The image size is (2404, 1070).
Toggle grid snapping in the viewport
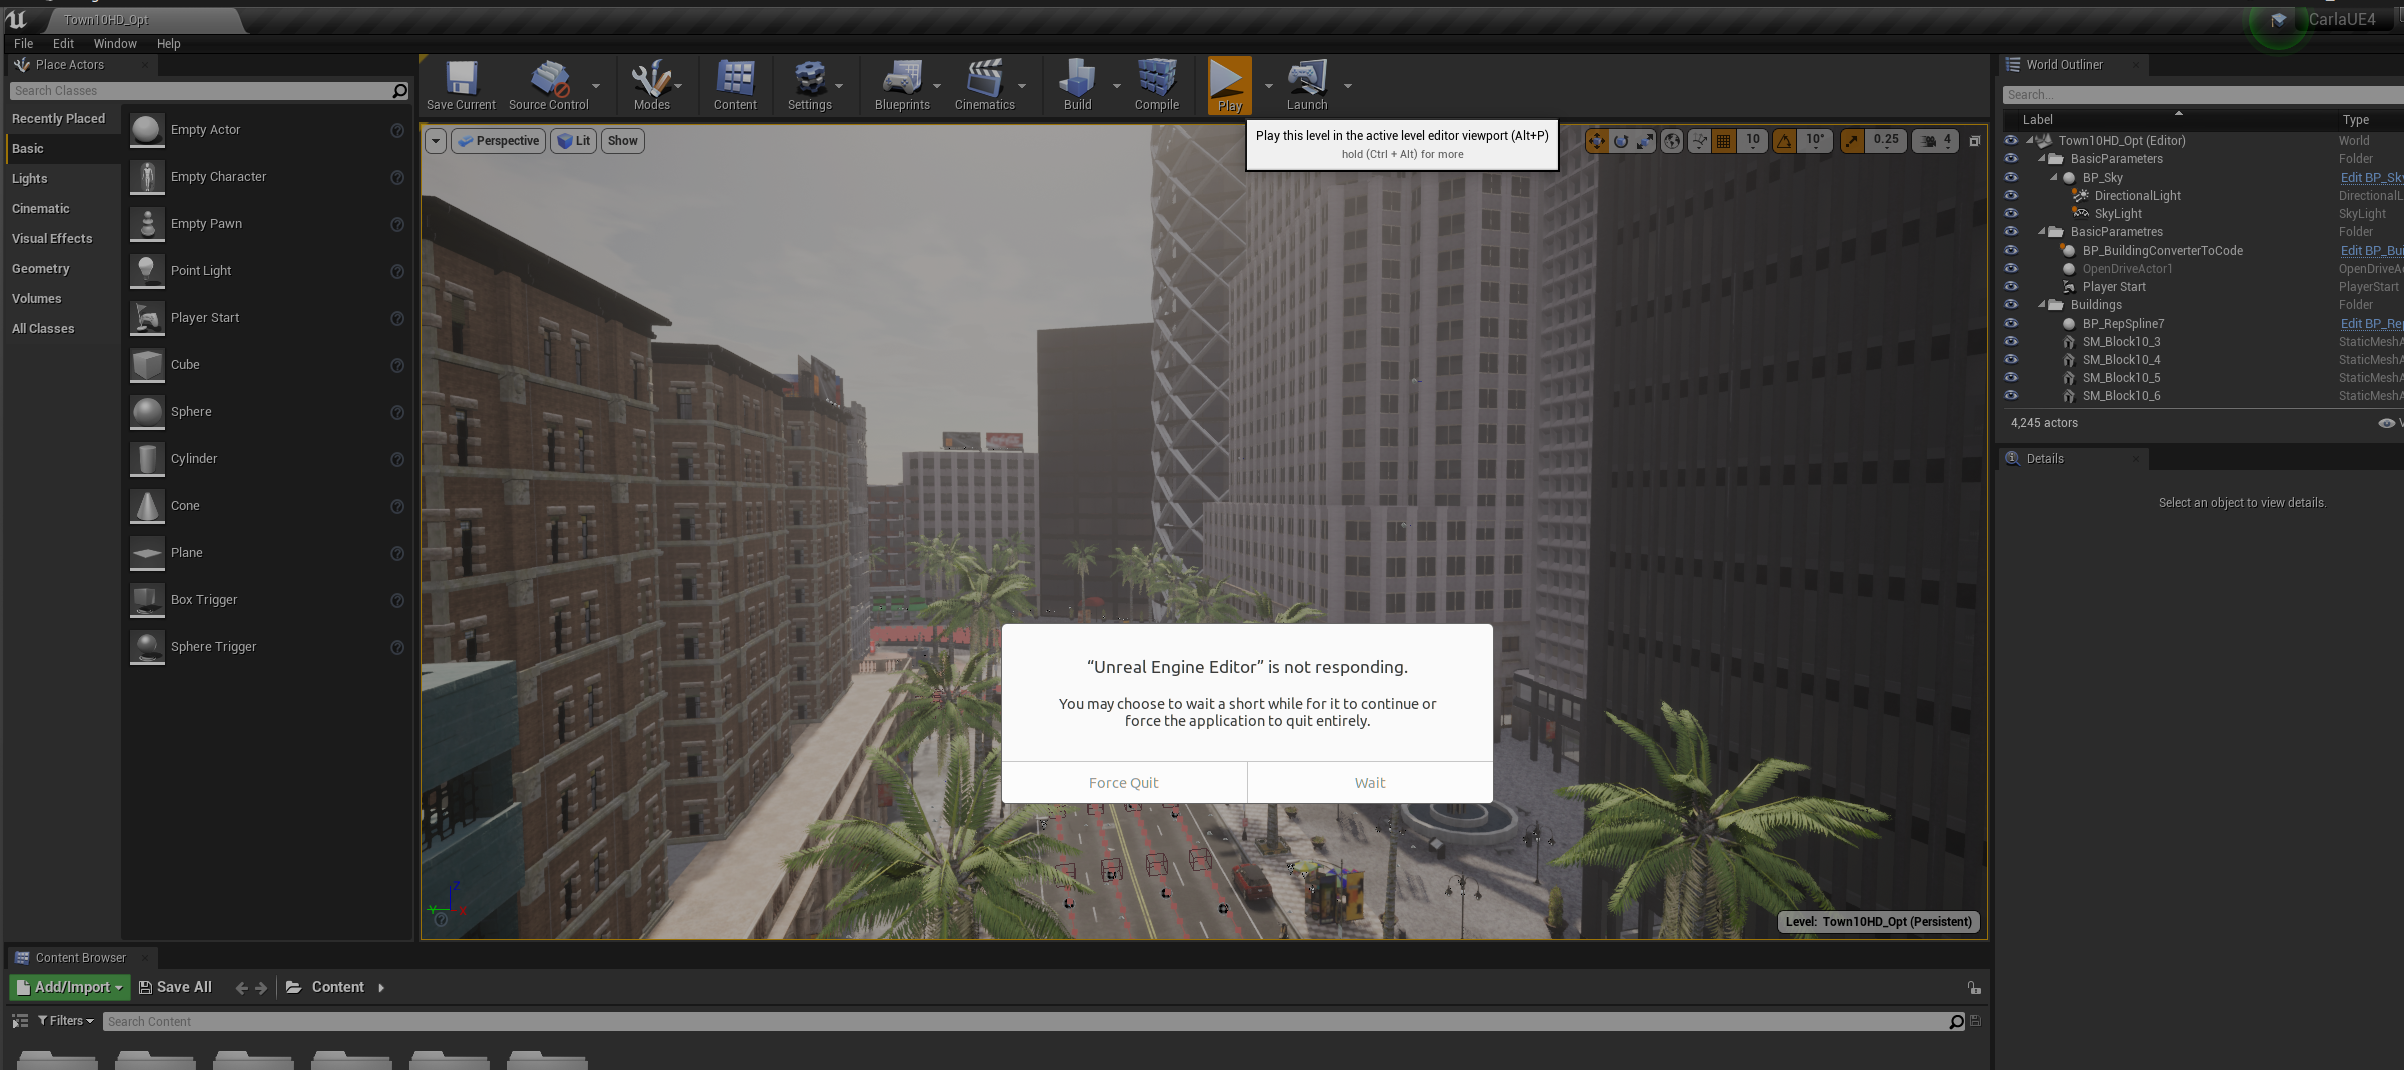tap(1723, 141)
